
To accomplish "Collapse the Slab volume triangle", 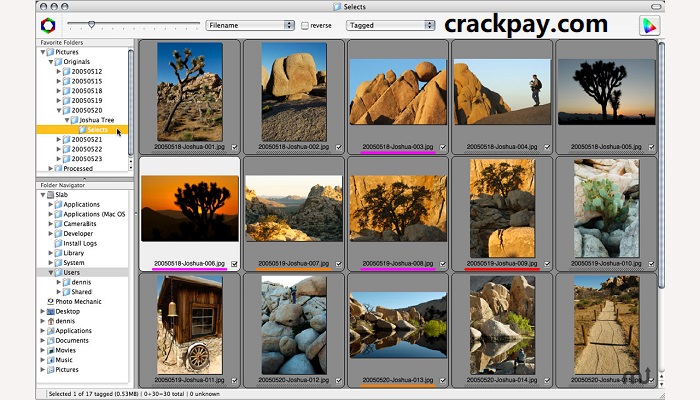I will 43,195.
